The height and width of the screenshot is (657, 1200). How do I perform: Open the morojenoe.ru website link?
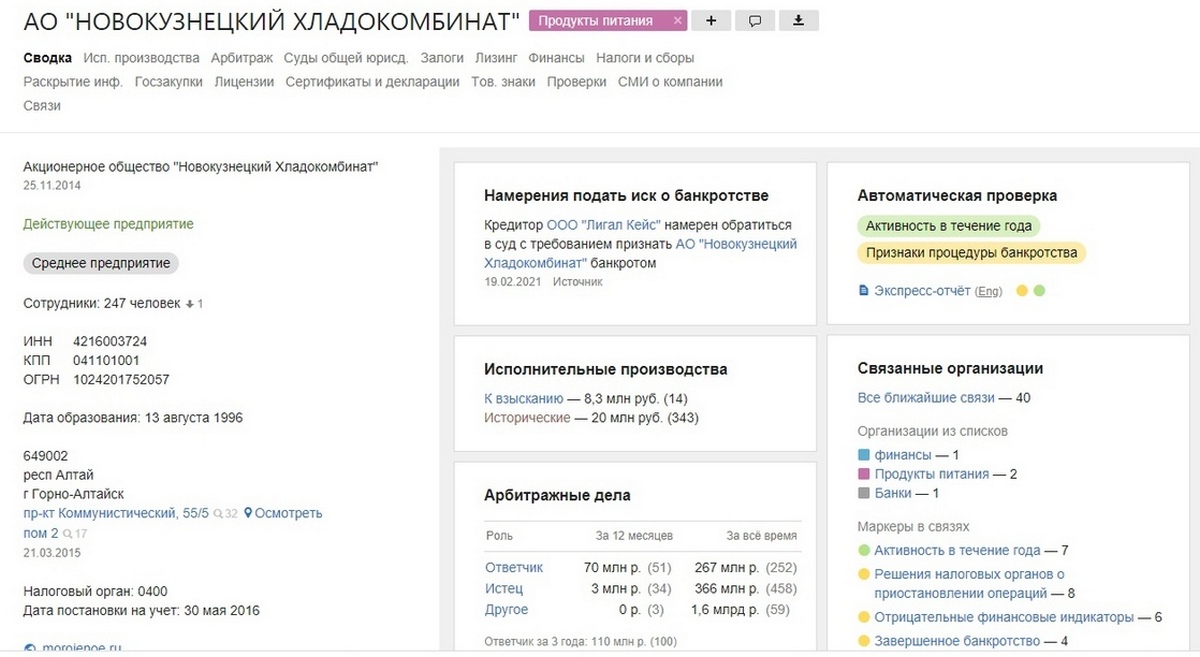coord(82,648)
